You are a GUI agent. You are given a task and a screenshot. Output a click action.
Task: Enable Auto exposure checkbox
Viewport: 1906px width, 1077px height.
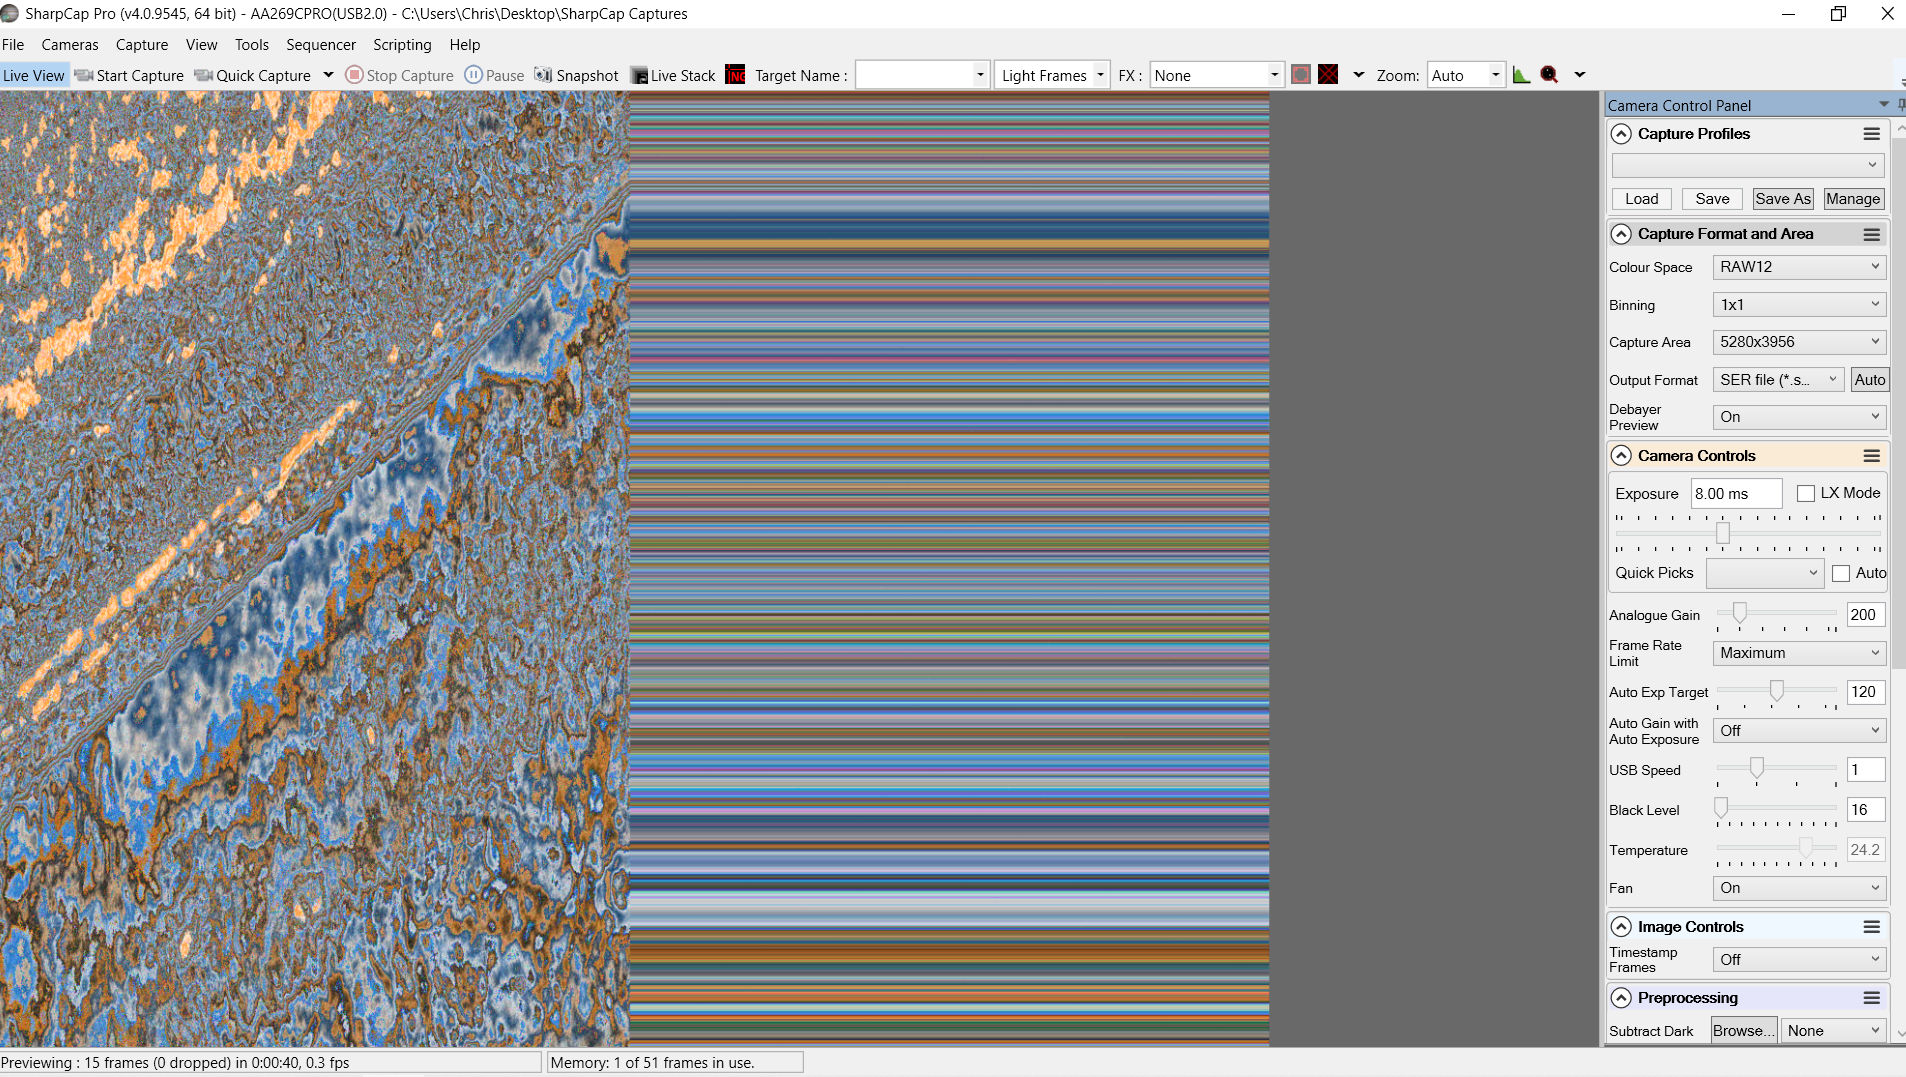tap(1841, 574)
